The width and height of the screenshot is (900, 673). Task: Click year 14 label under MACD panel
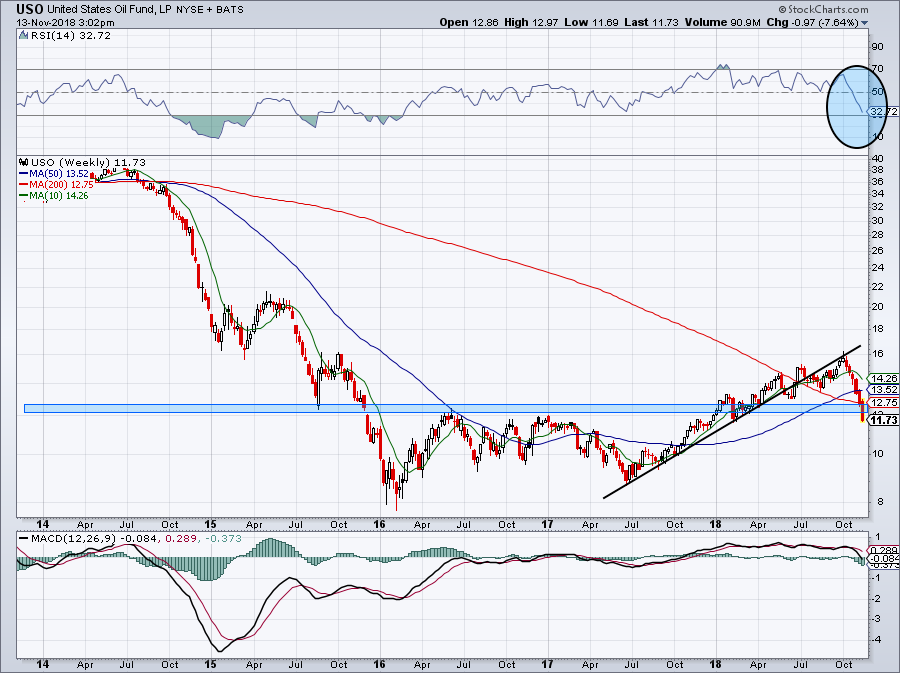(x=42, y=665)
